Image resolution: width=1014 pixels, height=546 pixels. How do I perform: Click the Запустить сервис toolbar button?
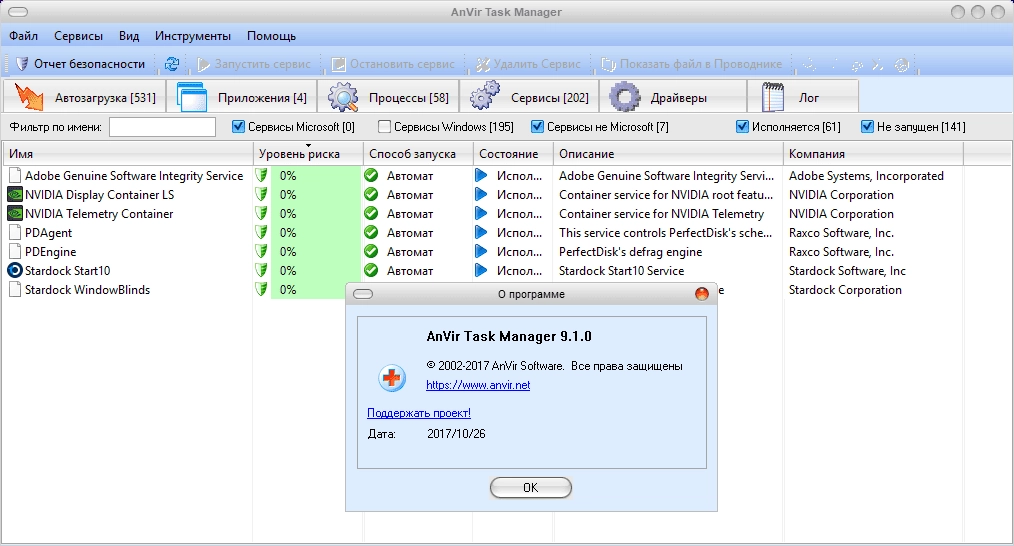tap(254, 64)
